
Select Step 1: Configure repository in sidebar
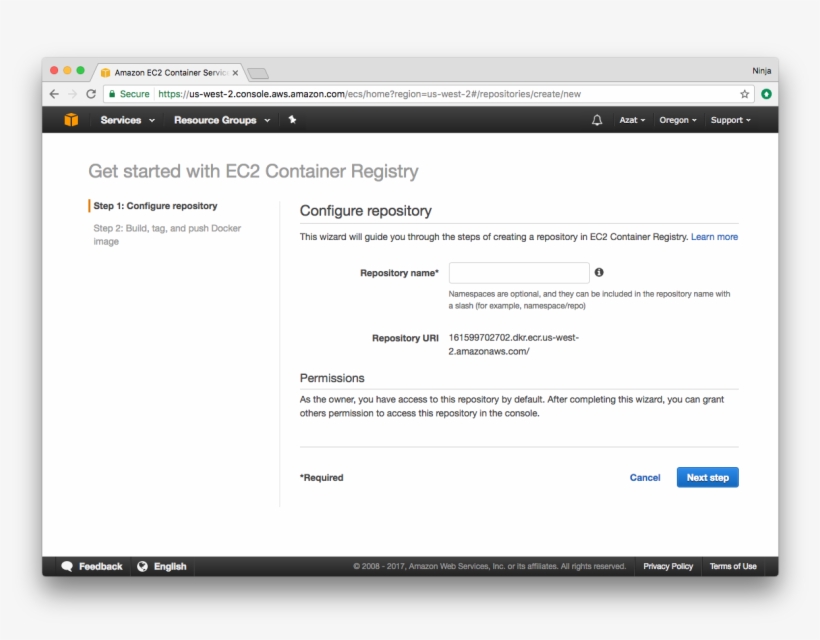pyautogui.click(x=155, y=205)
